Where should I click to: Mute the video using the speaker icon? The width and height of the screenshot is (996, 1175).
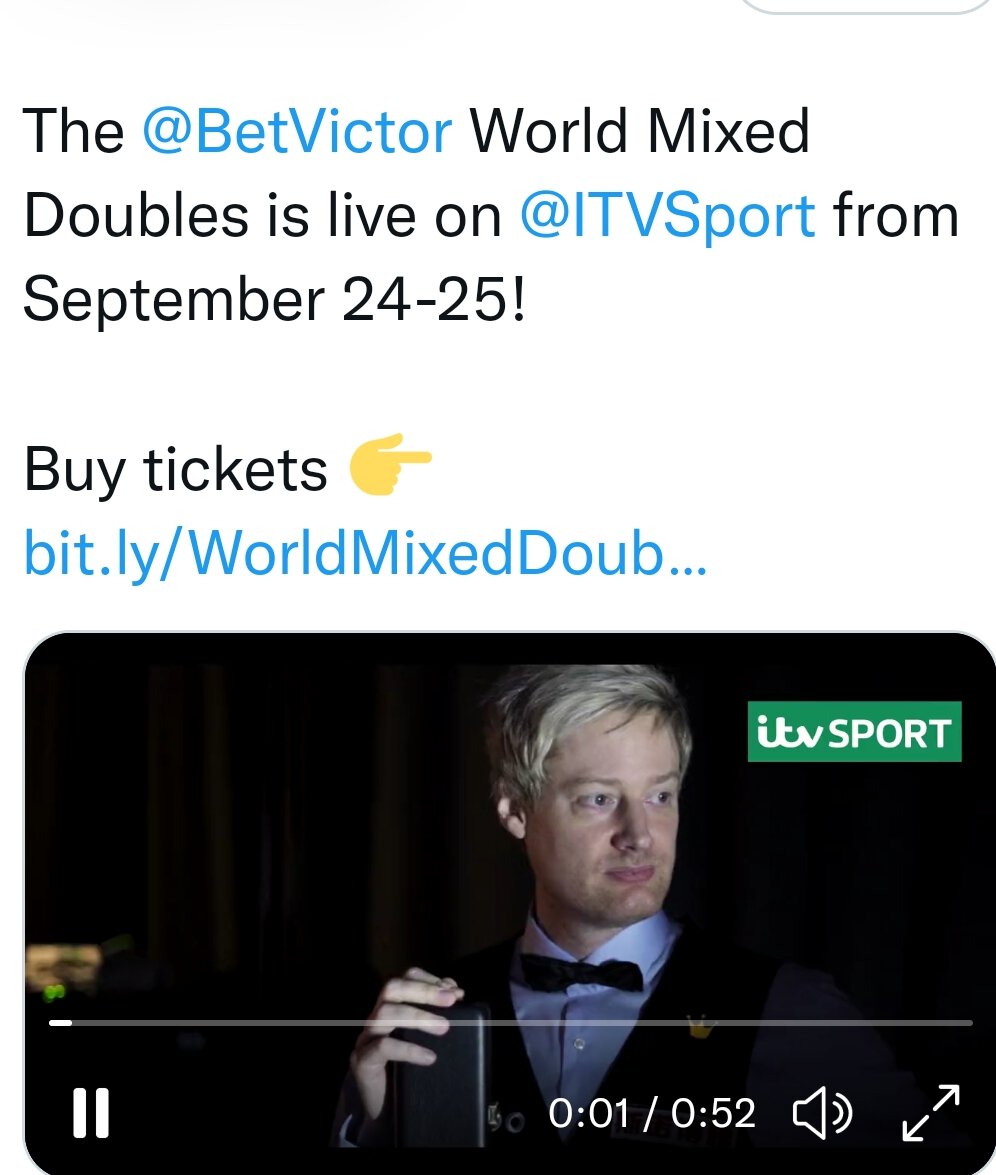pos(822,1113)
